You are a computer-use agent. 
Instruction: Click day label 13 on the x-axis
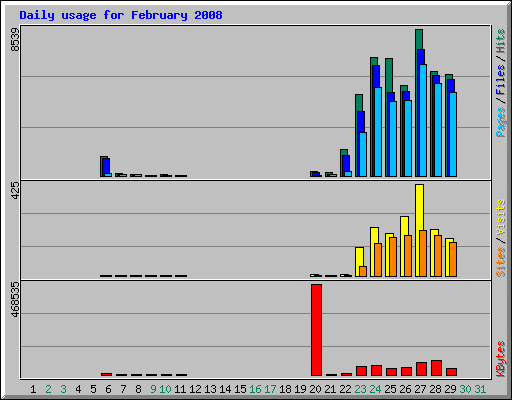pyautogui.click(x=210, y=389)
